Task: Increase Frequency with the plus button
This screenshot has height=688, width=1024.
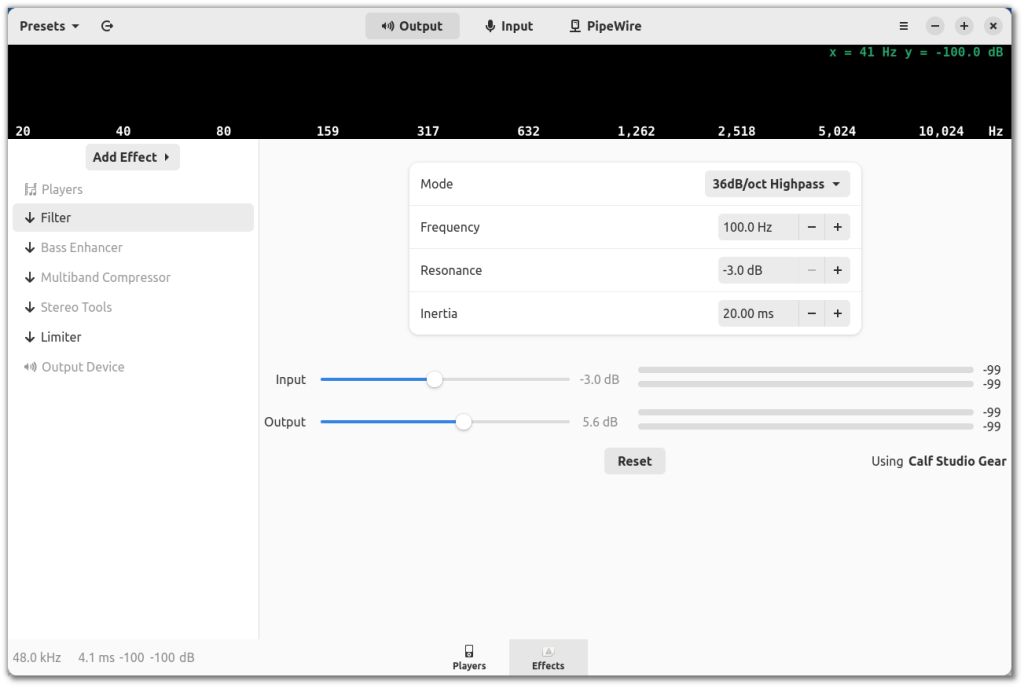Action: [838, 228]
